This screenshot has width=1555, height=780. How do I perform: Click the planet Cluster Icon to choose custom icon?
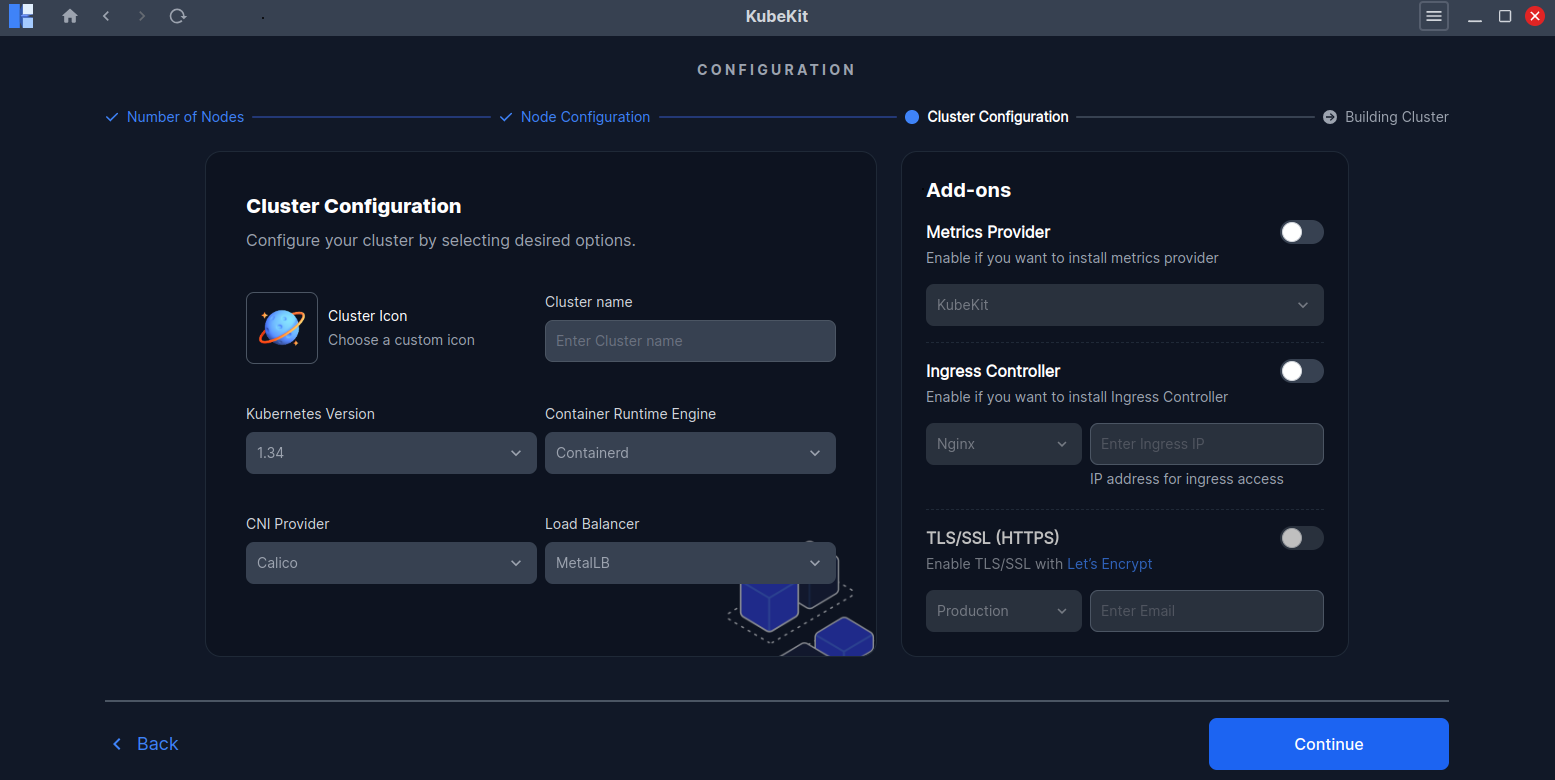(281, 327)
